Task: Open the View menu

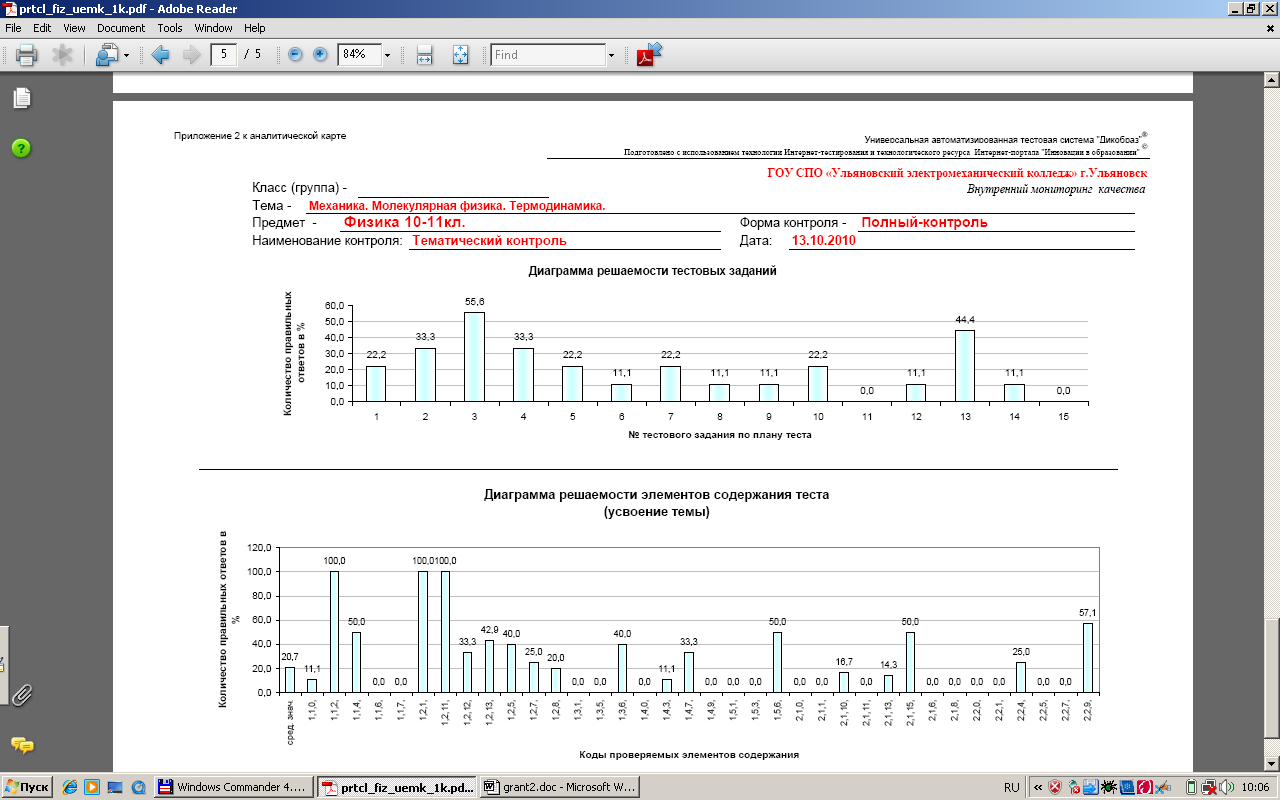Action: (74, 28)
